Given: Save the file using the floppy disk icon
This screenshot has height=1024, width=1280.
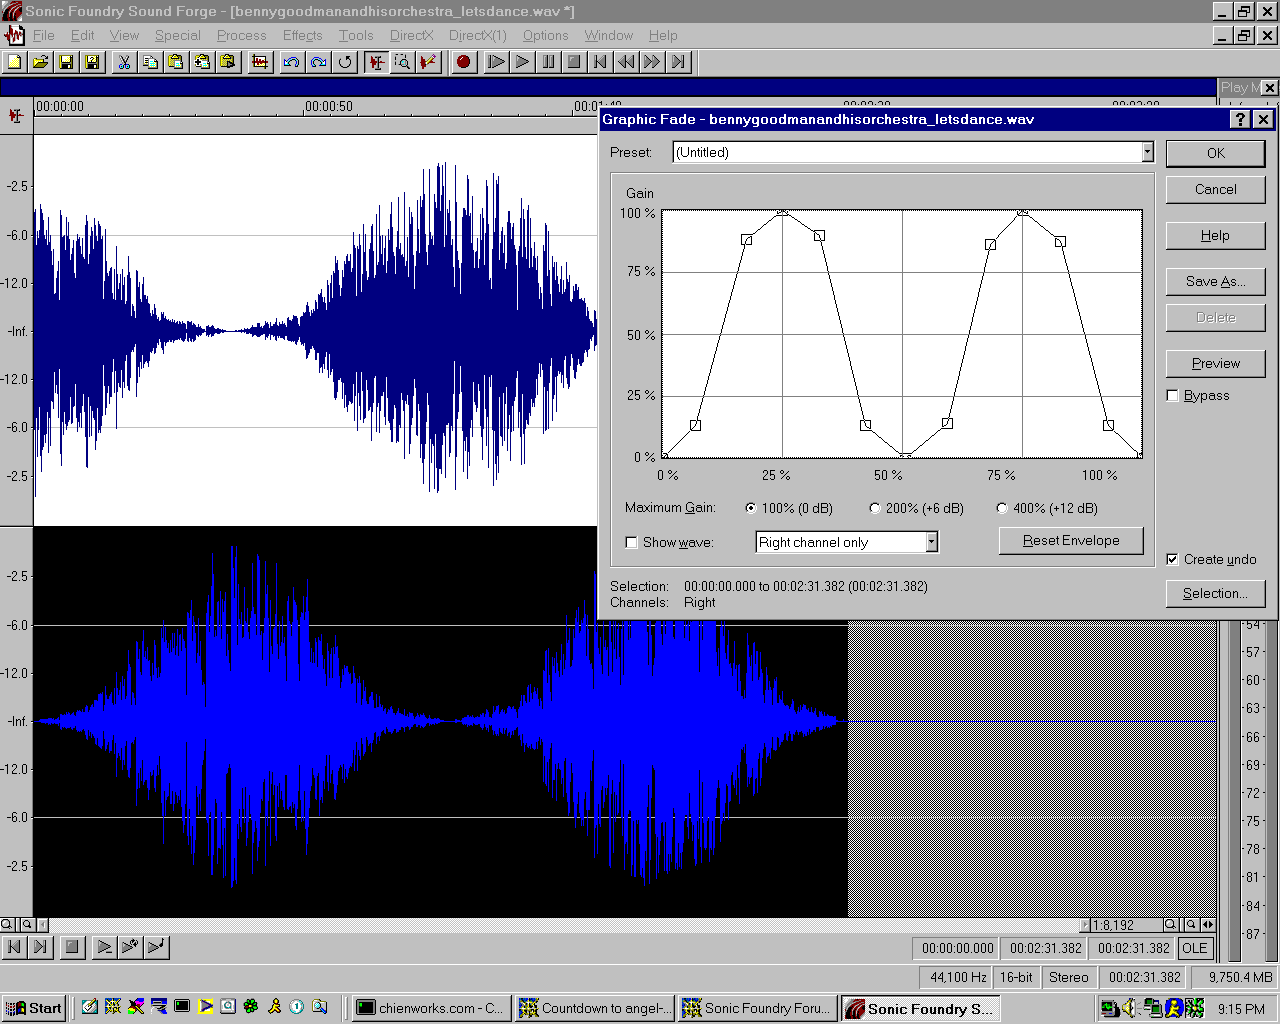Looking at the screenshot, I should coord(66,62).
